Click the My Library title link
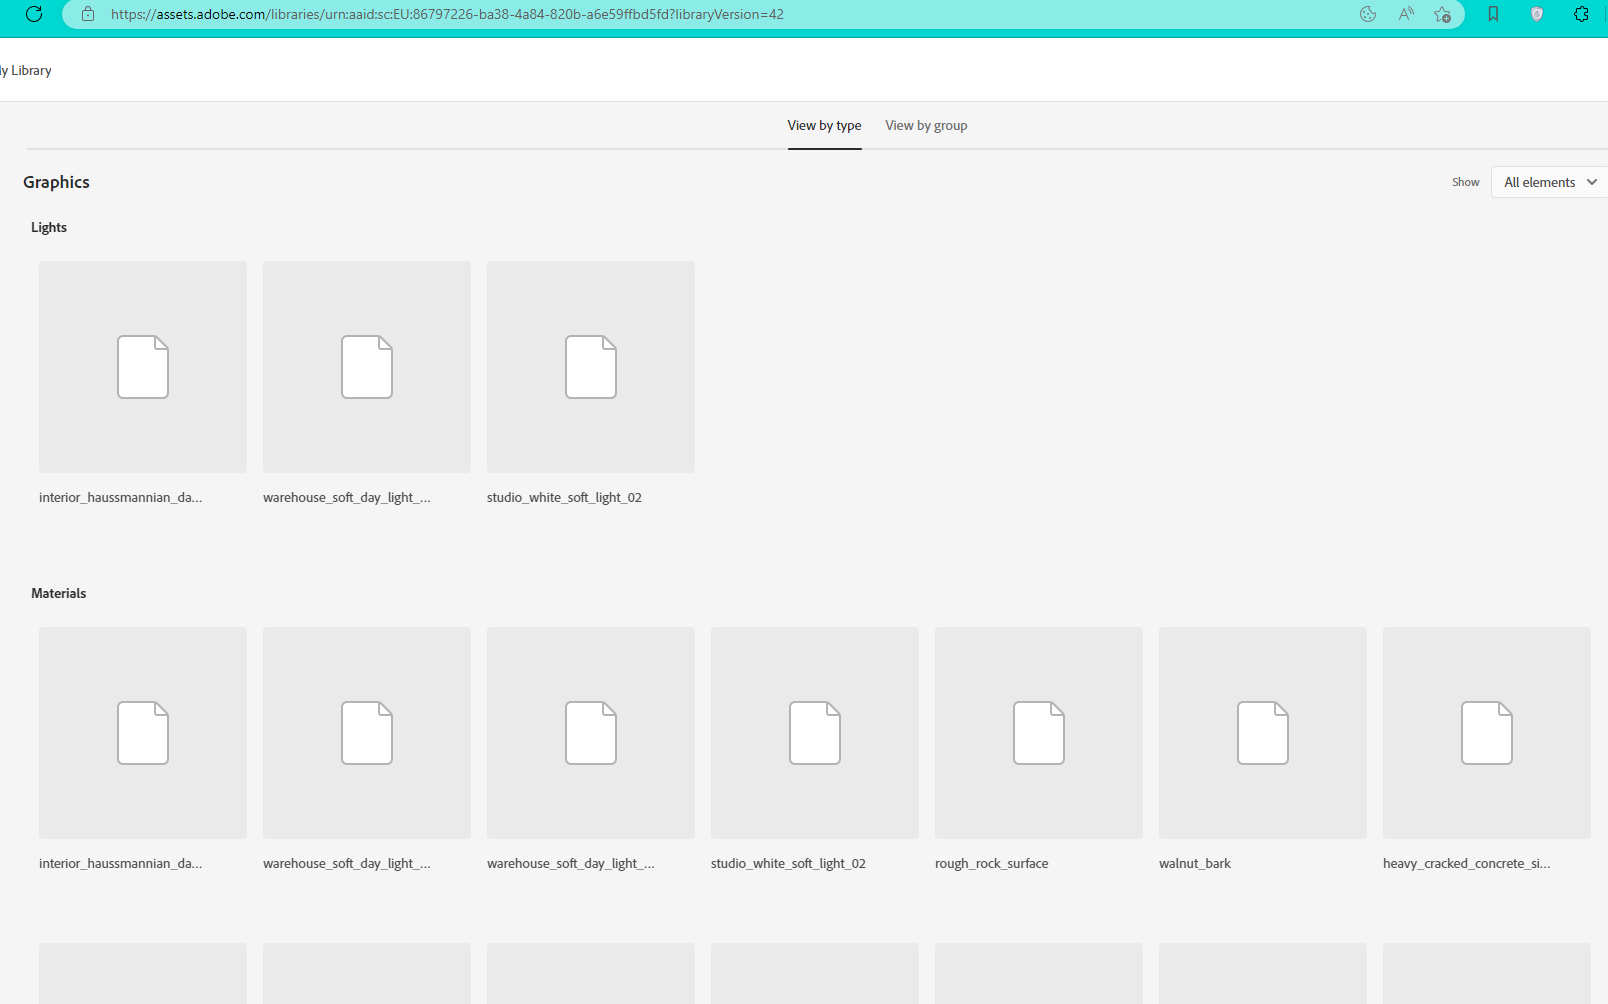 (x=25, y=70)
